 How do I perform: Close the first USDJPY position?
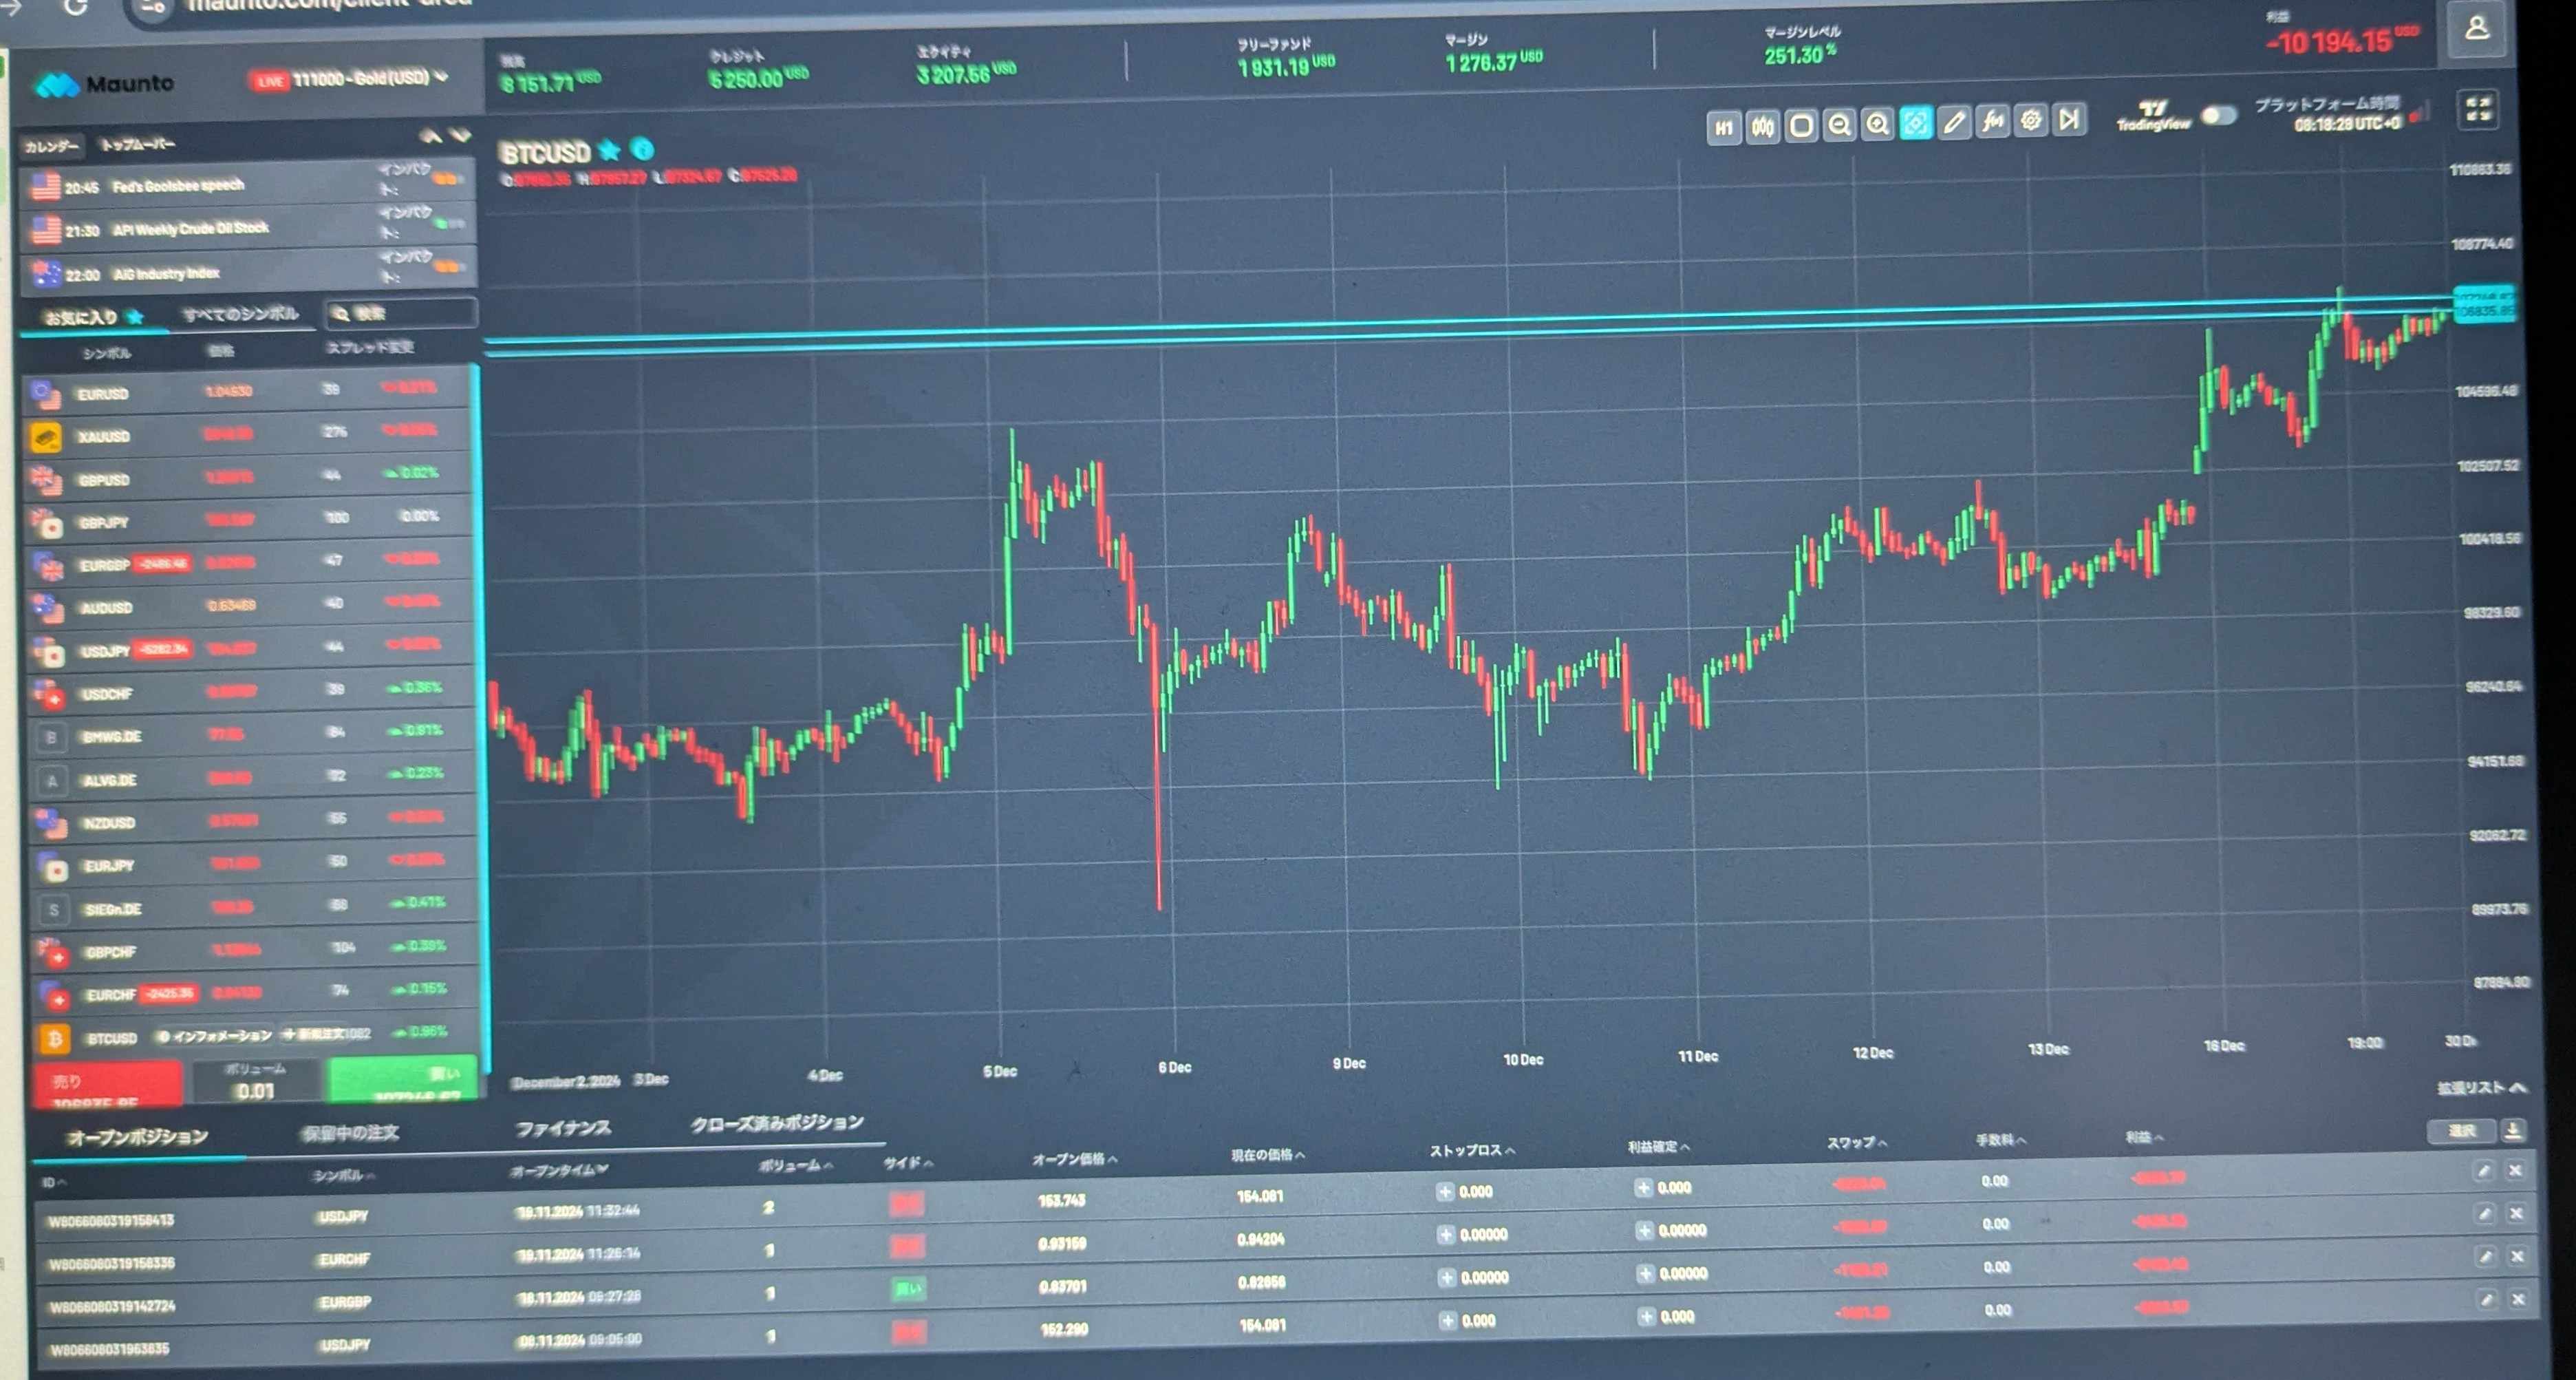point(2515,1170)
